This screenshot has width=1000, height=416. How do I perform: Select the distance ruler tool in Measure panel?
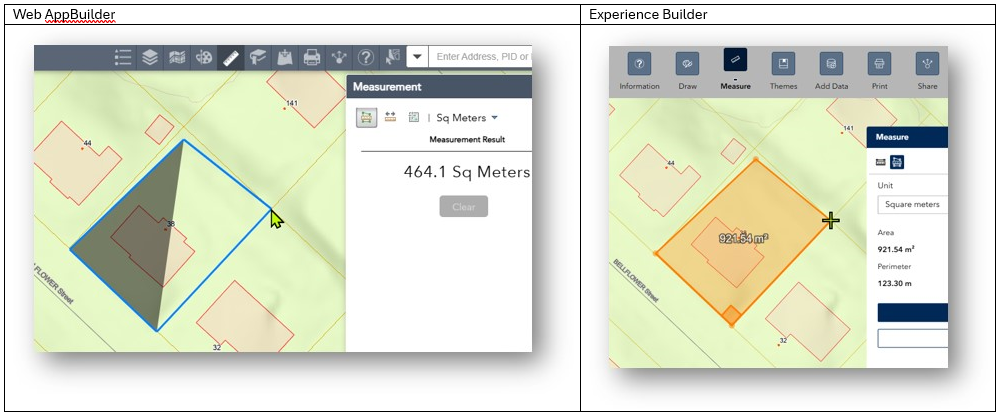point(881,162)
